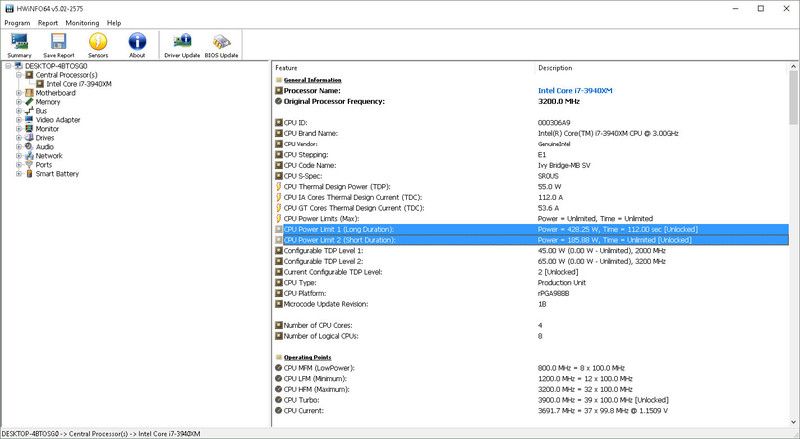The image size is (800, 439).
Task: Select the Video Adapter tree item
Action: click(58, 120)
